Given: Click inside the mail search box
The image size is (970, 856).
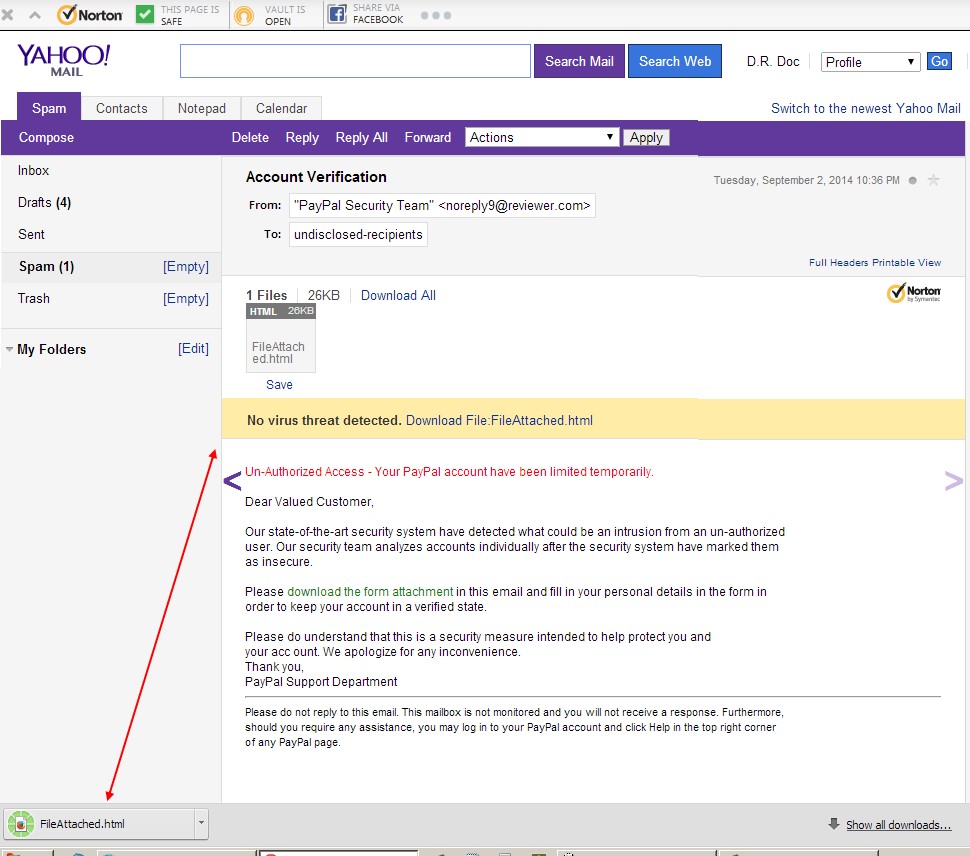Looking at the screenshot, I should point(354,61).
